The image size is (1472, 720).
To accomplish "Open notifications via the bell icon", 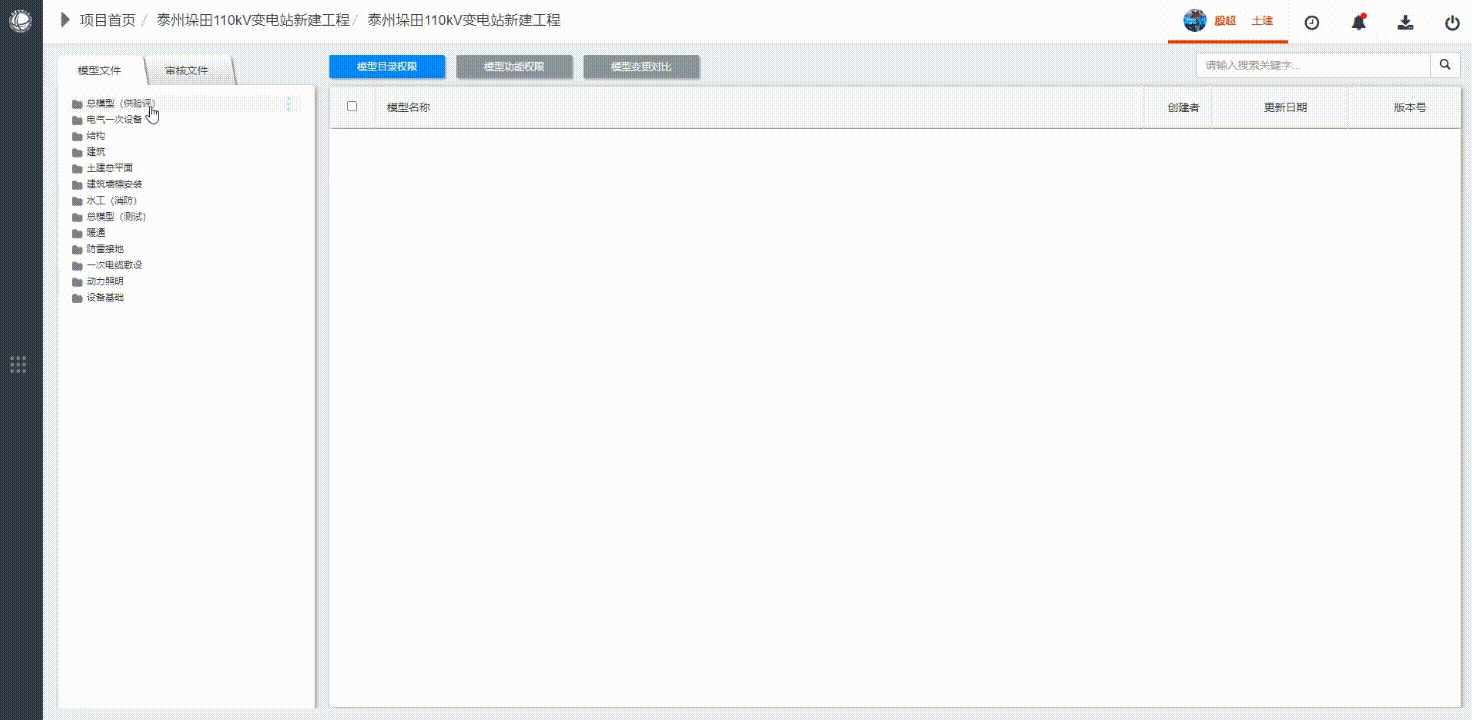I will (1358, 22).
